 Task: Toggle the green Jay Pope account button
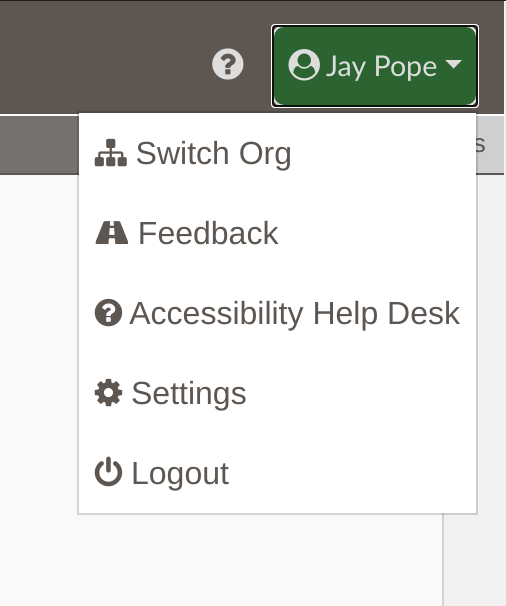[x=375, y=66]
